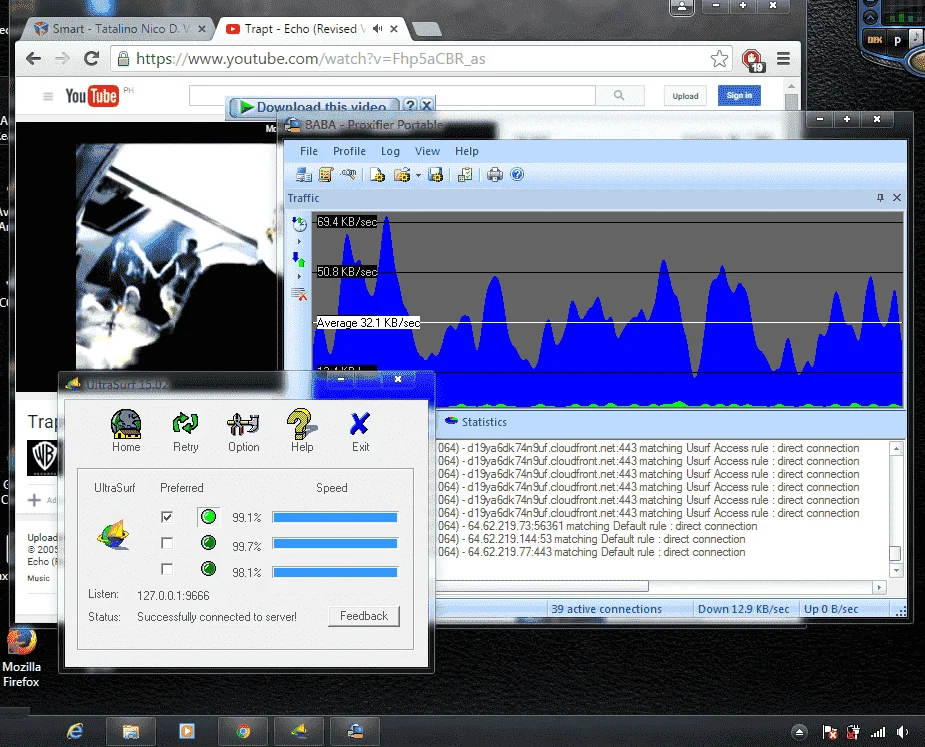Image resolution: width=925 pixels, height=747 pixels.
Task: Click UltraSurf boat logo icon
Action: (x=114, y=535)
